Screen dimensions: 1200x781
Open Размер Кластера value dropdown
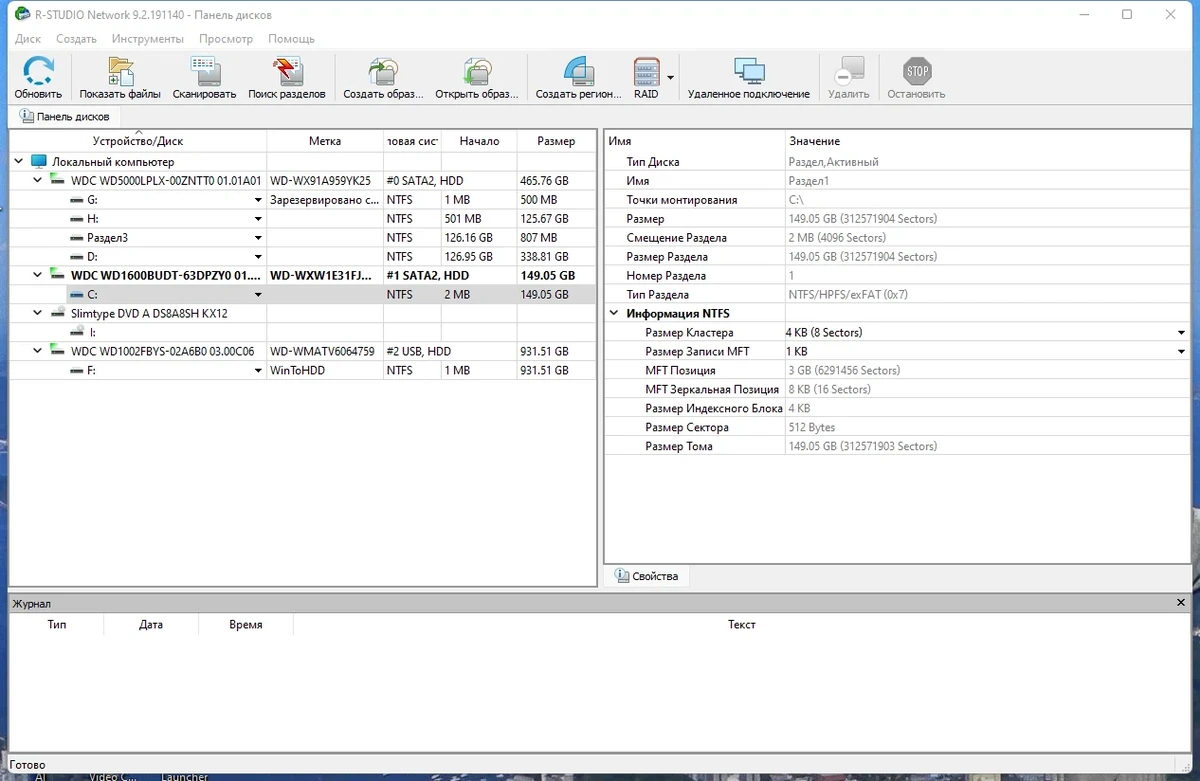pos(1181,333)
